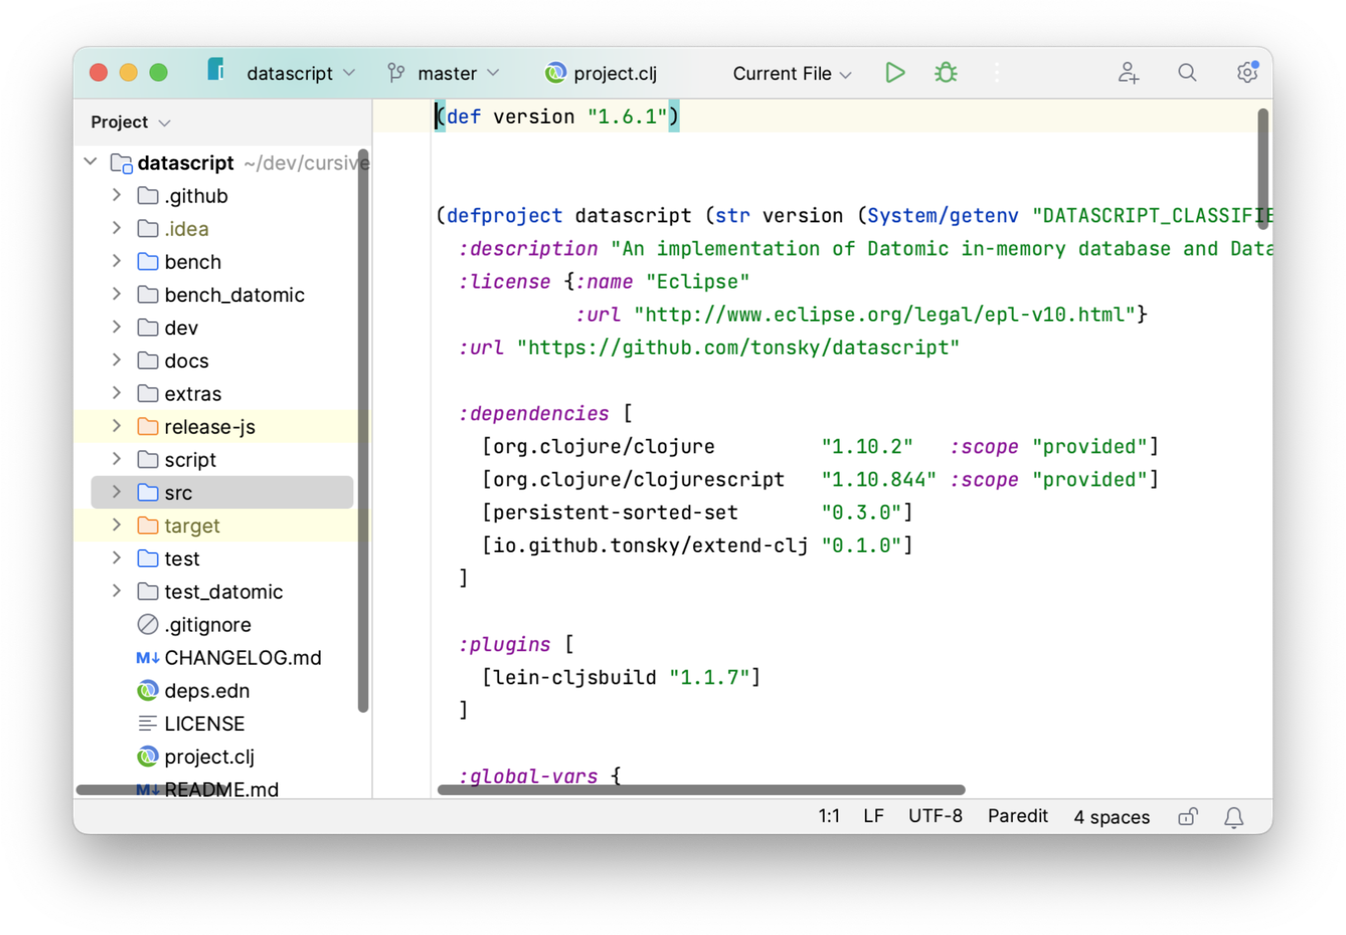Select LICENSE in the project tree
Image resolution: width=1346 pixels, height=935 pixels.
pos(204,723)
